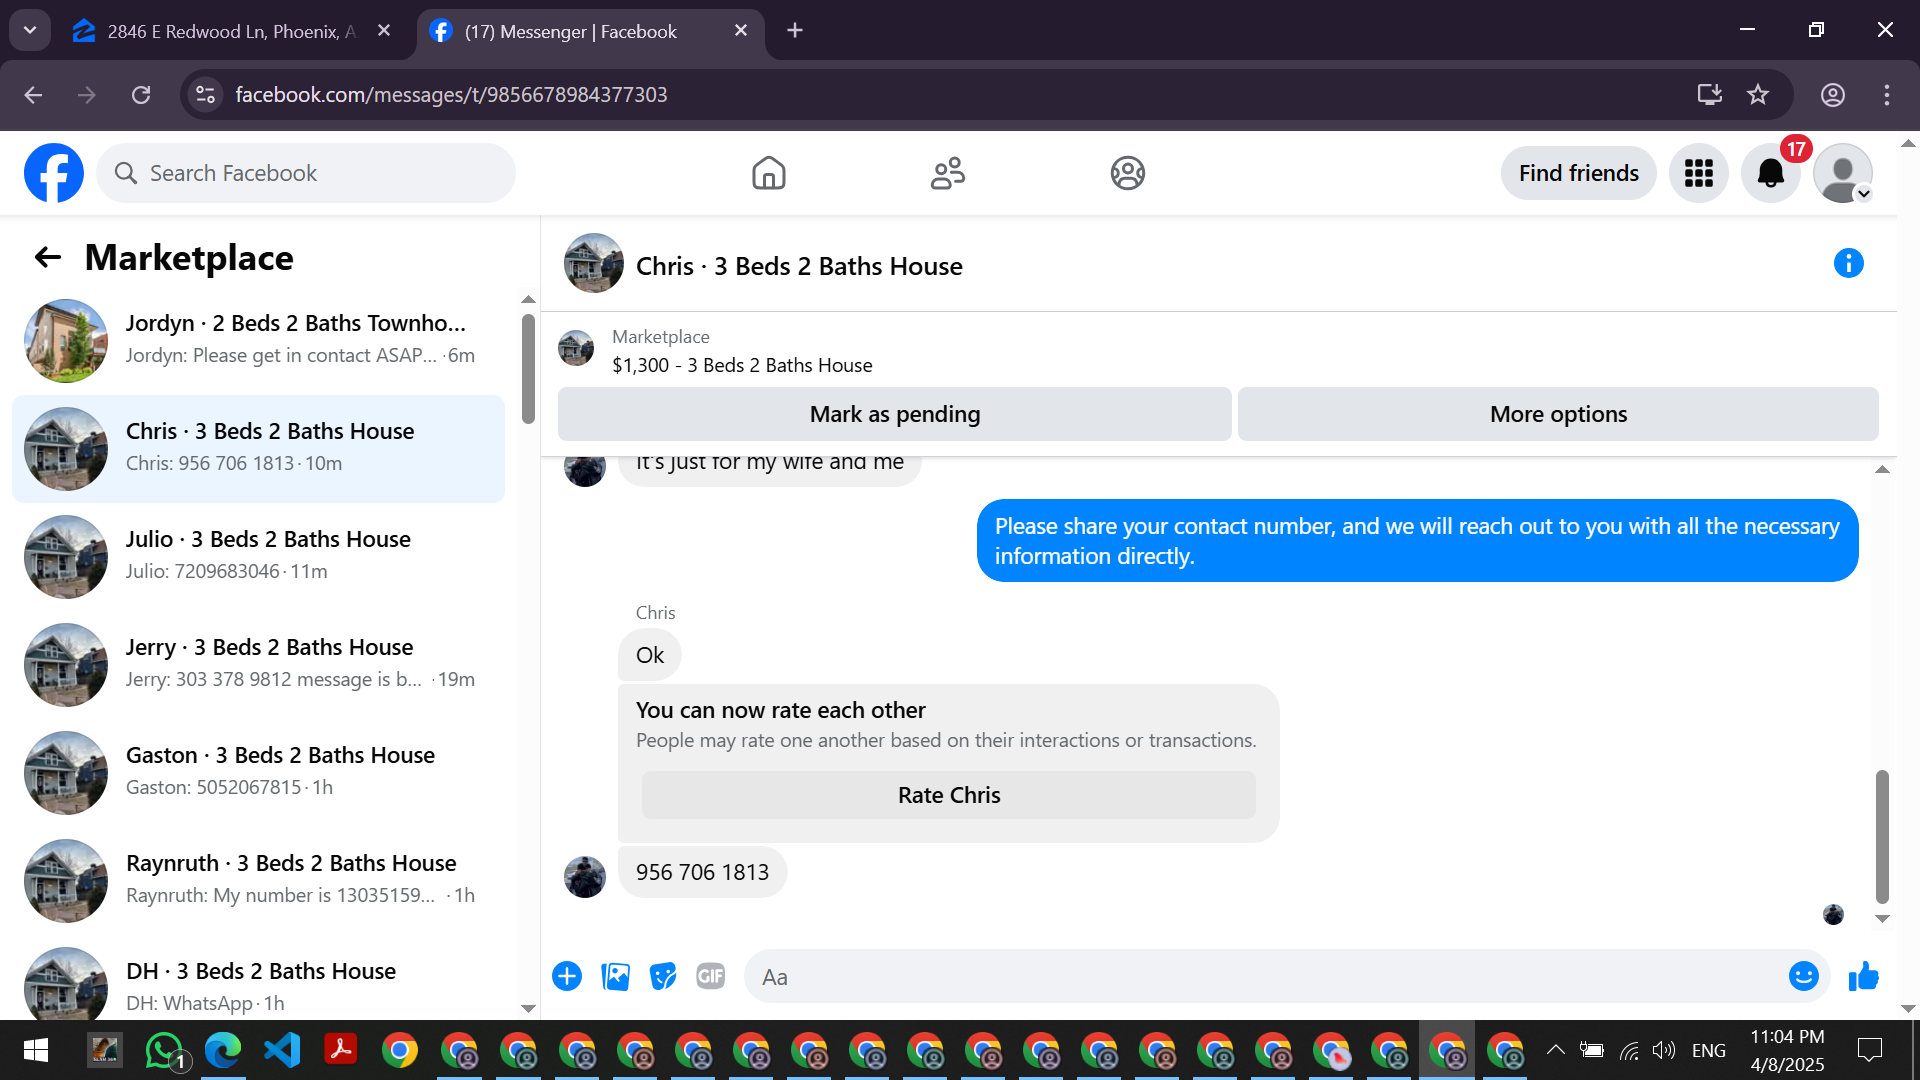Click the plus icon for more actions
Image resolution: width=1920 pixels, height=1080 pixels.
point(567,976)
